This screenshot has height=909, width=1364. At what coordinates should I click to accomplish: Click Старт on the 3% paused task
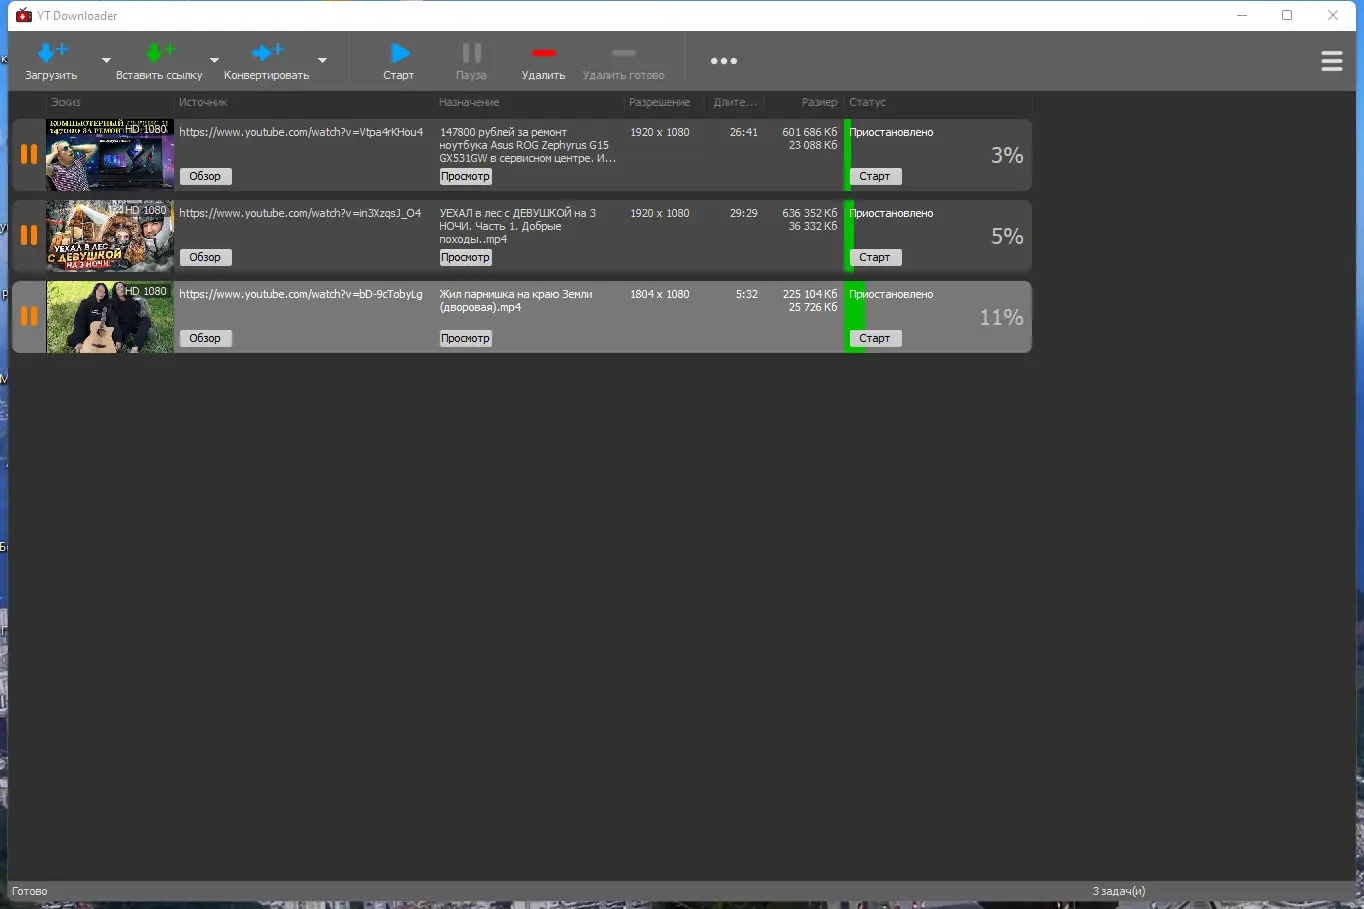point(875,176)
